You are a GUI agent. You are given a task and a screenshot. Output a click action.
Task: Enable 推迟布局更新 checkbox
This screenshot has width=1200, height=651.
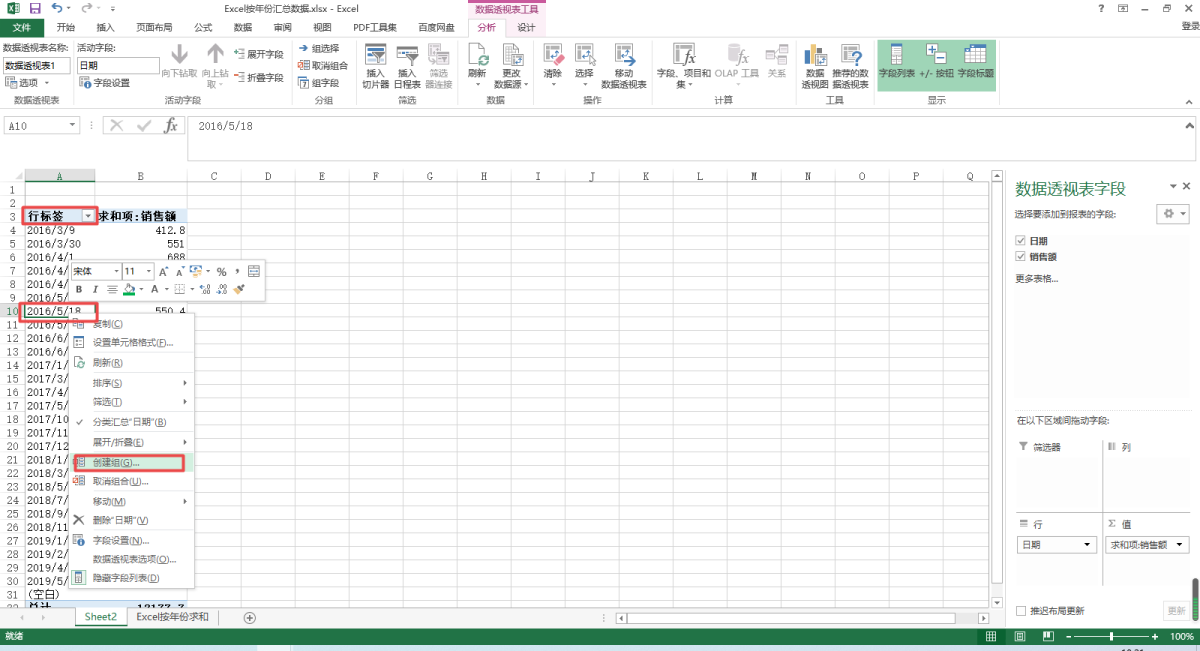pos(1021,611)
